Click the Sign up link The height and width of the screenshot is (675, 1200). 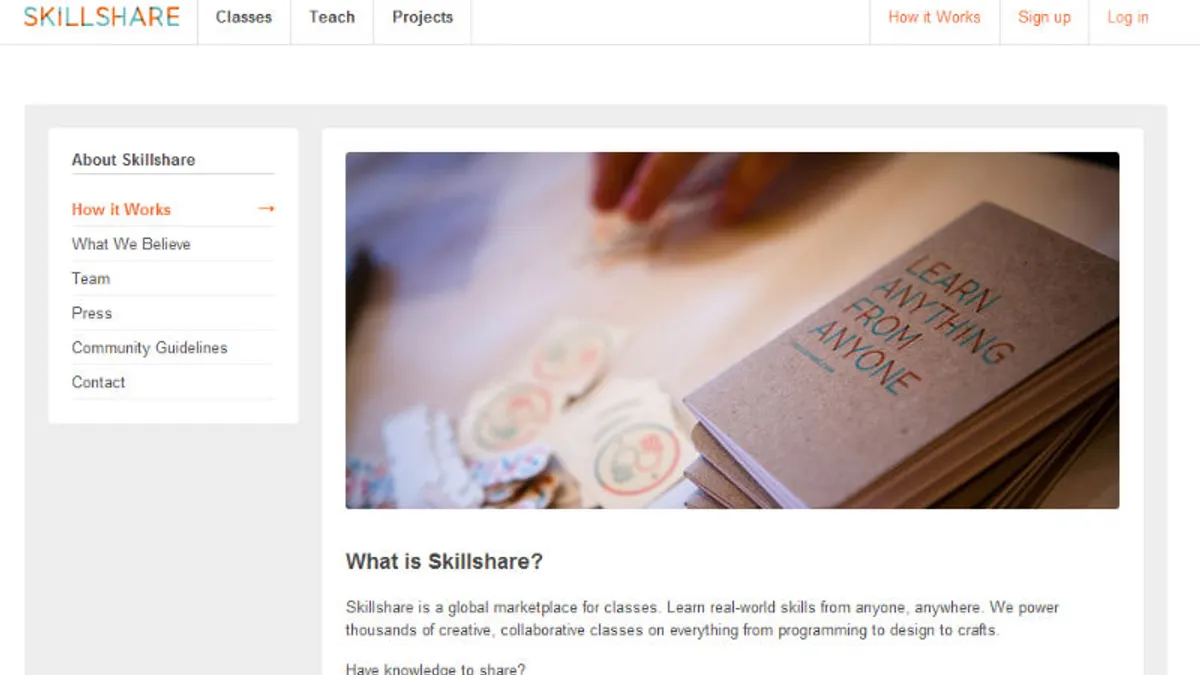[1044, 17]
